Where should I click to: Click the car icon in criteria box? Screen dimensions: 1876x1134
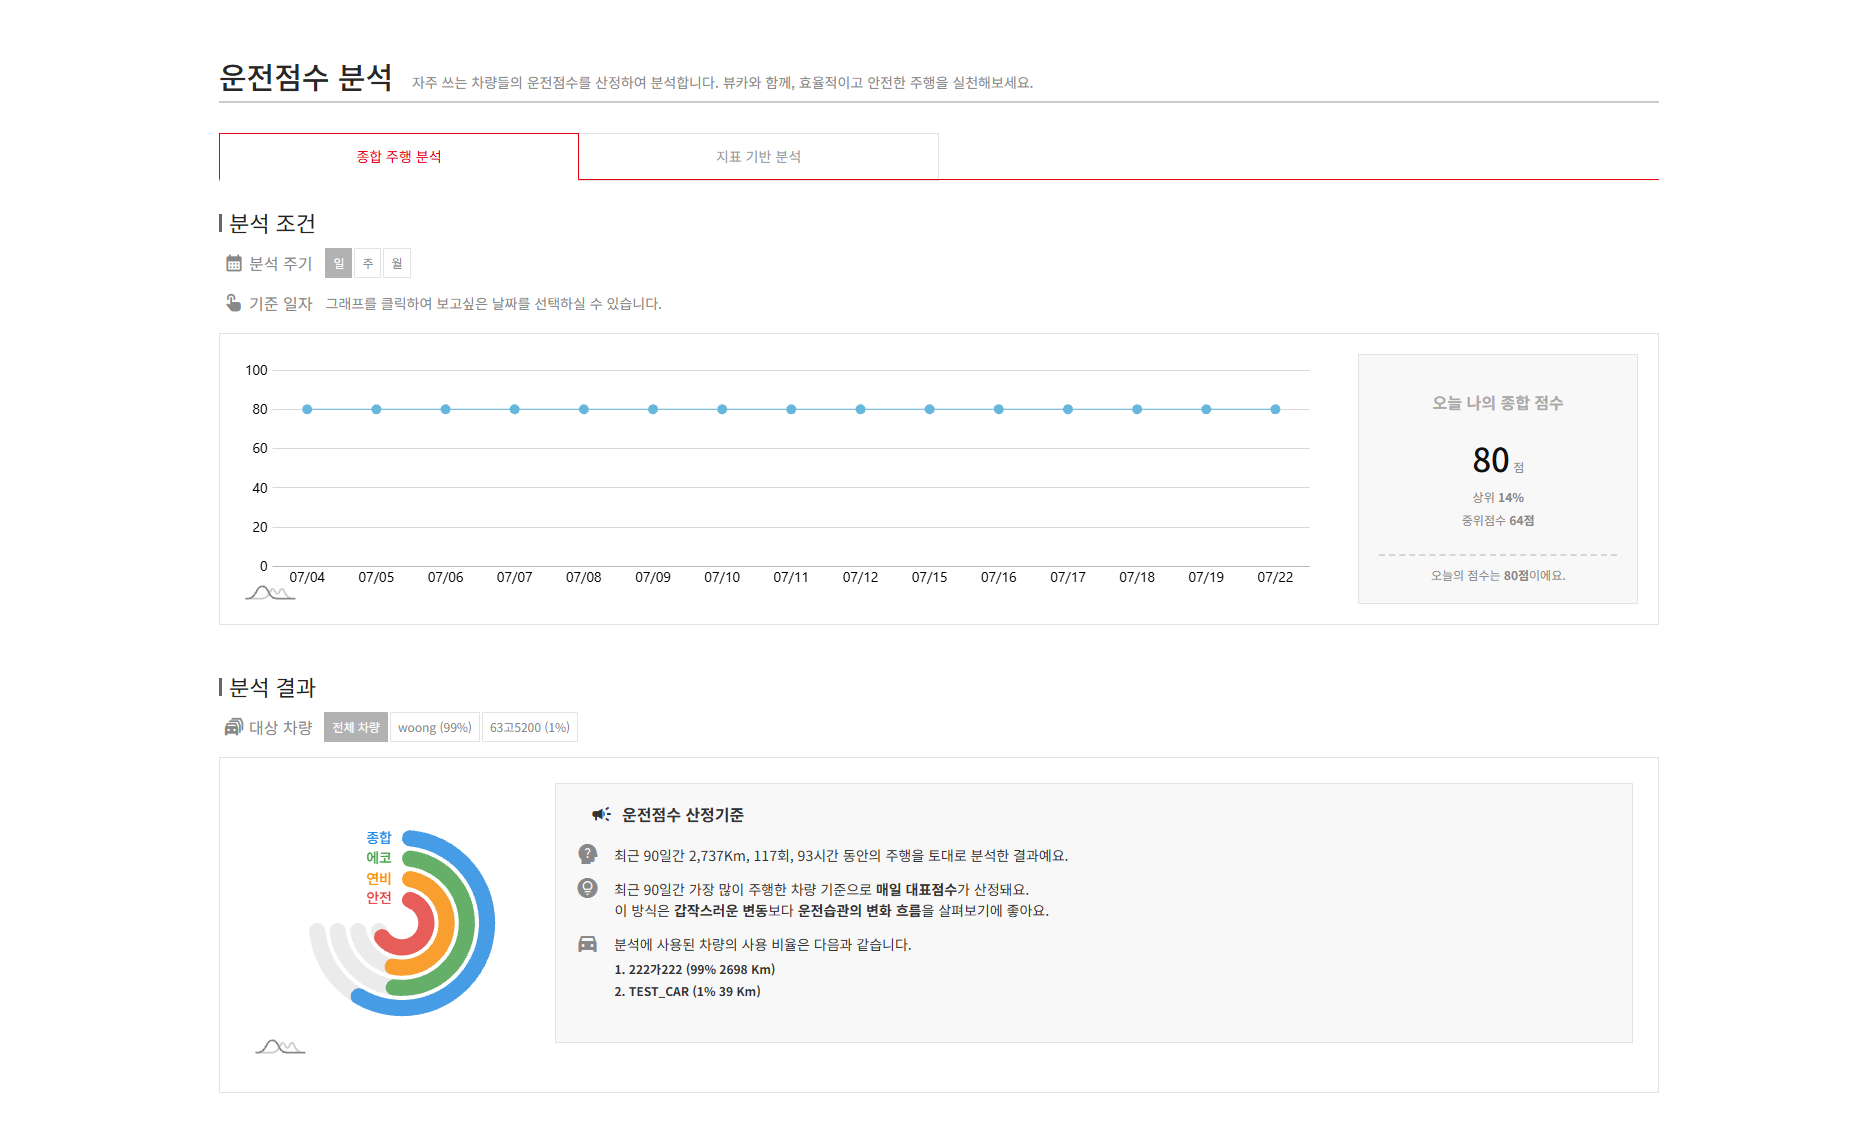(x=588, y=944)
